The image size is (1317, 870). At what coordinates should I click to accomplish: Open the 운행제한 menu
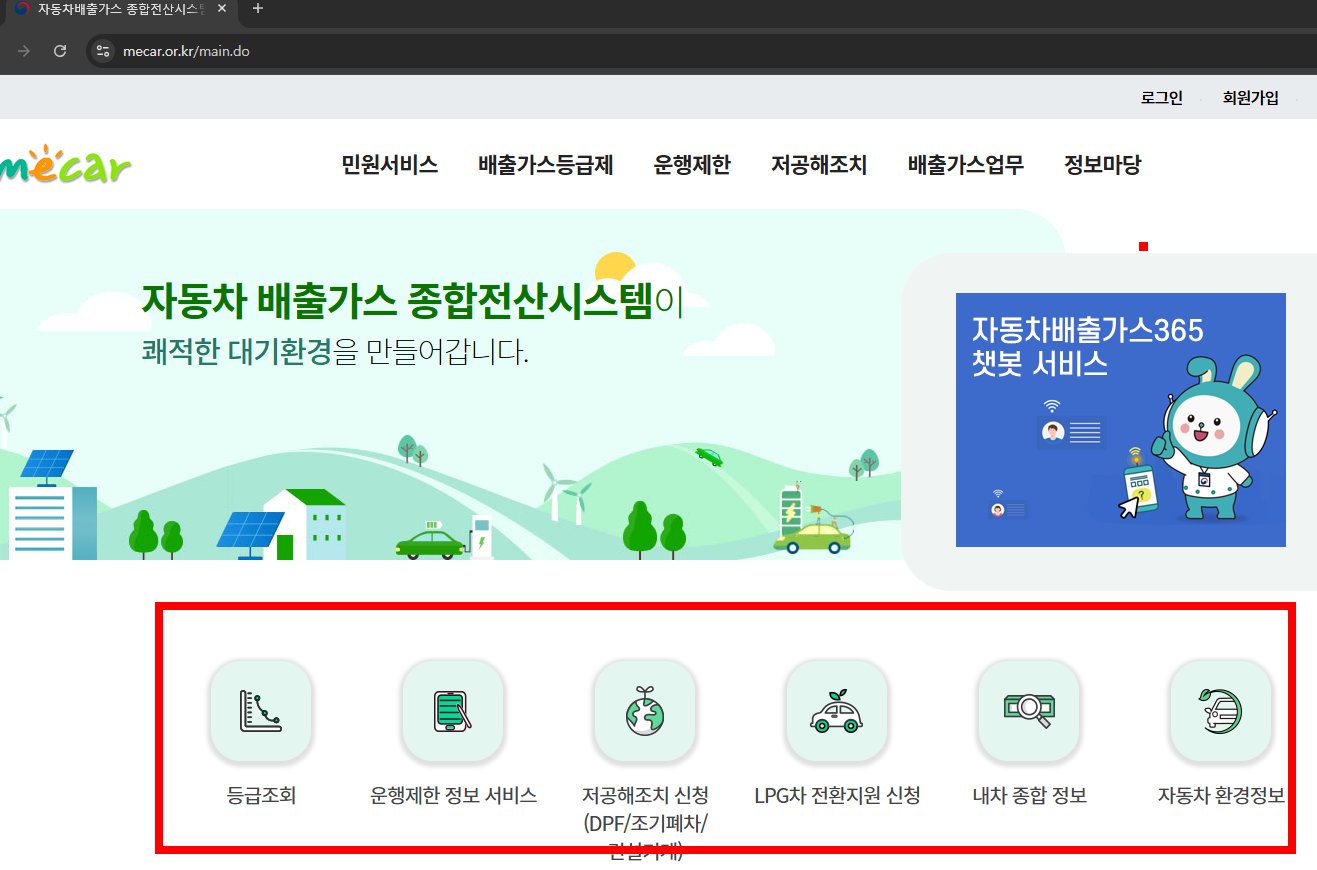692,165
